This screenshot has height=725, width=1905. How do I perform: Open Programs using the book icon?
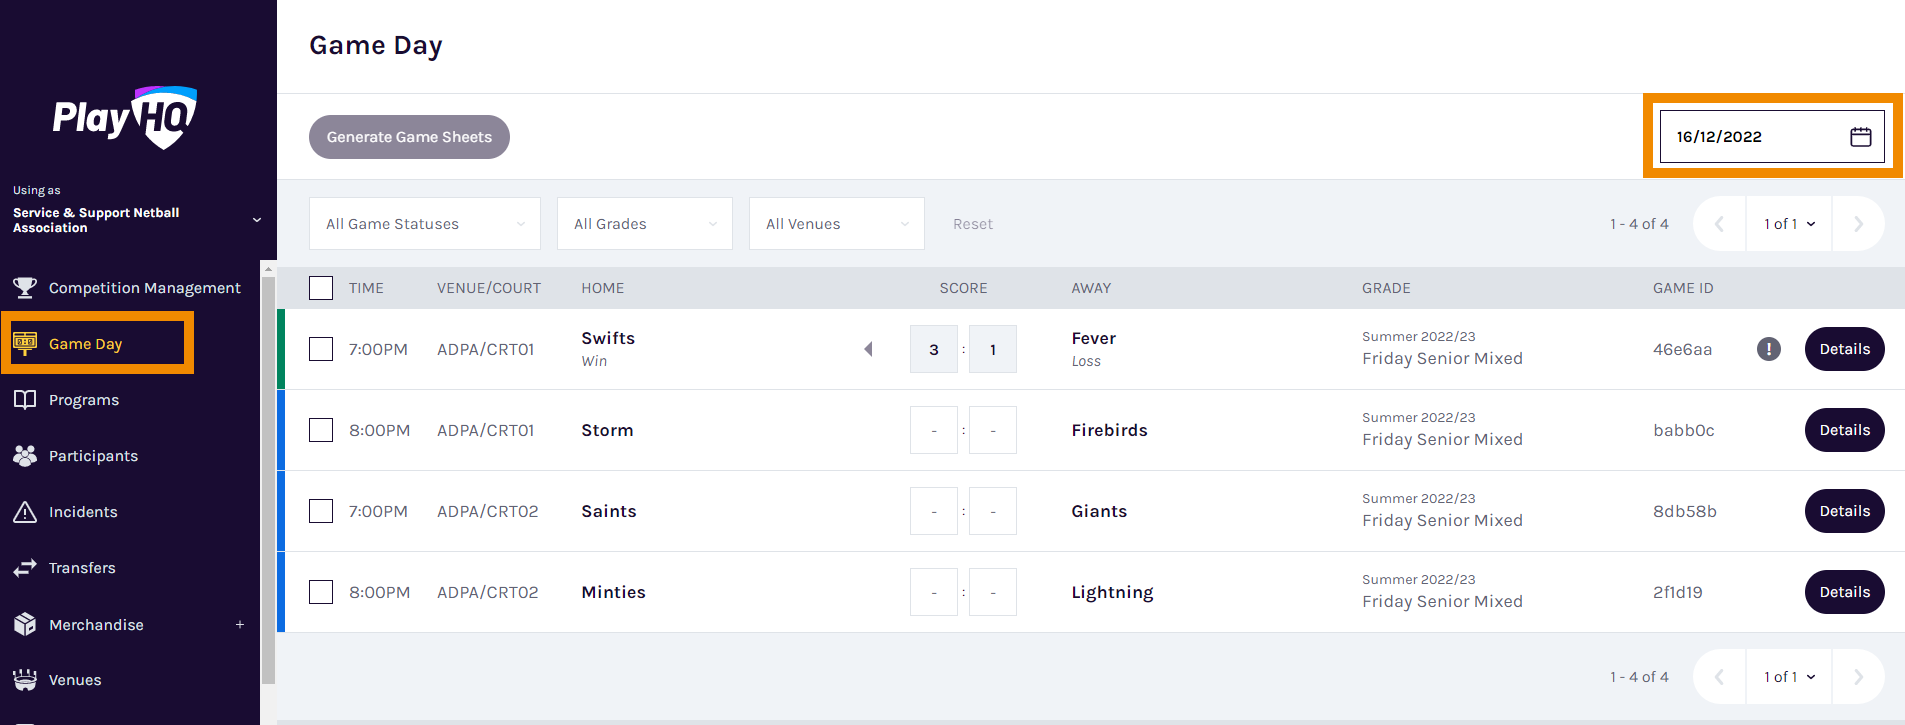click(25, 399)
